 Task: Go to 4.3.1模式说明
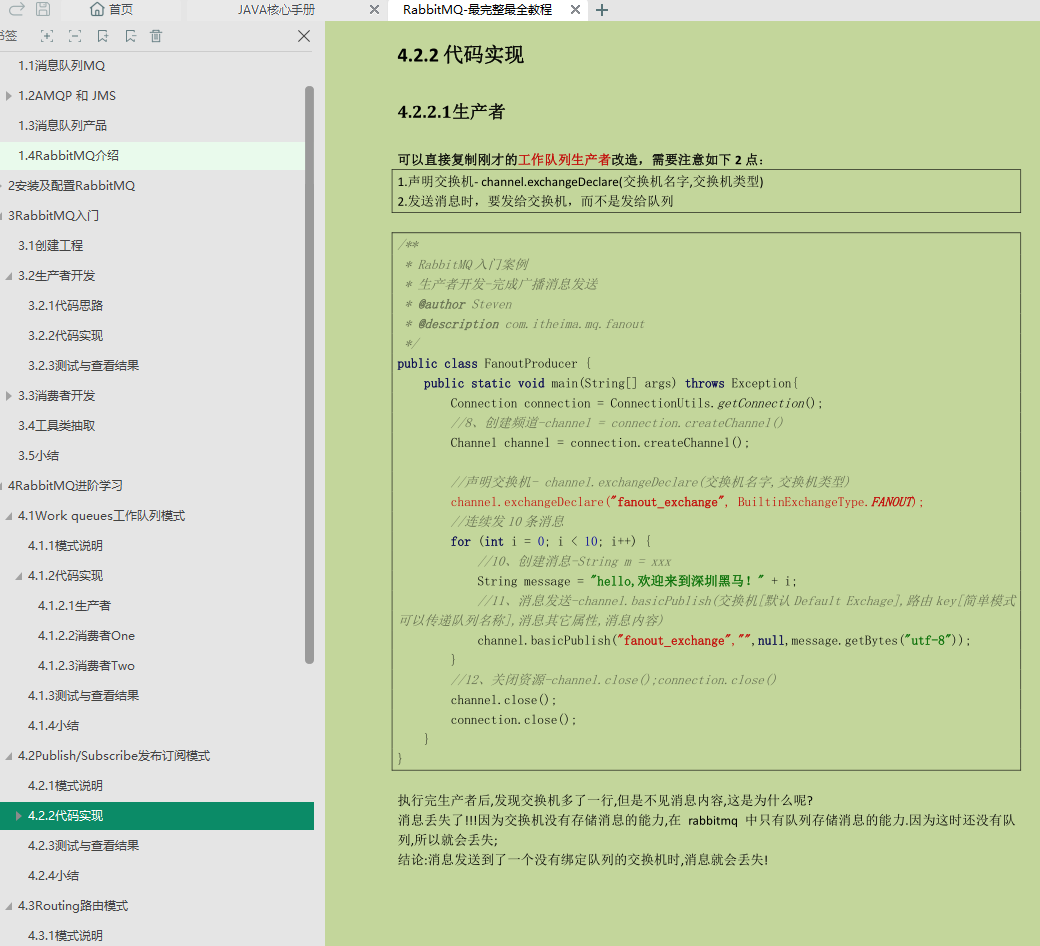[x=66, y=936]
